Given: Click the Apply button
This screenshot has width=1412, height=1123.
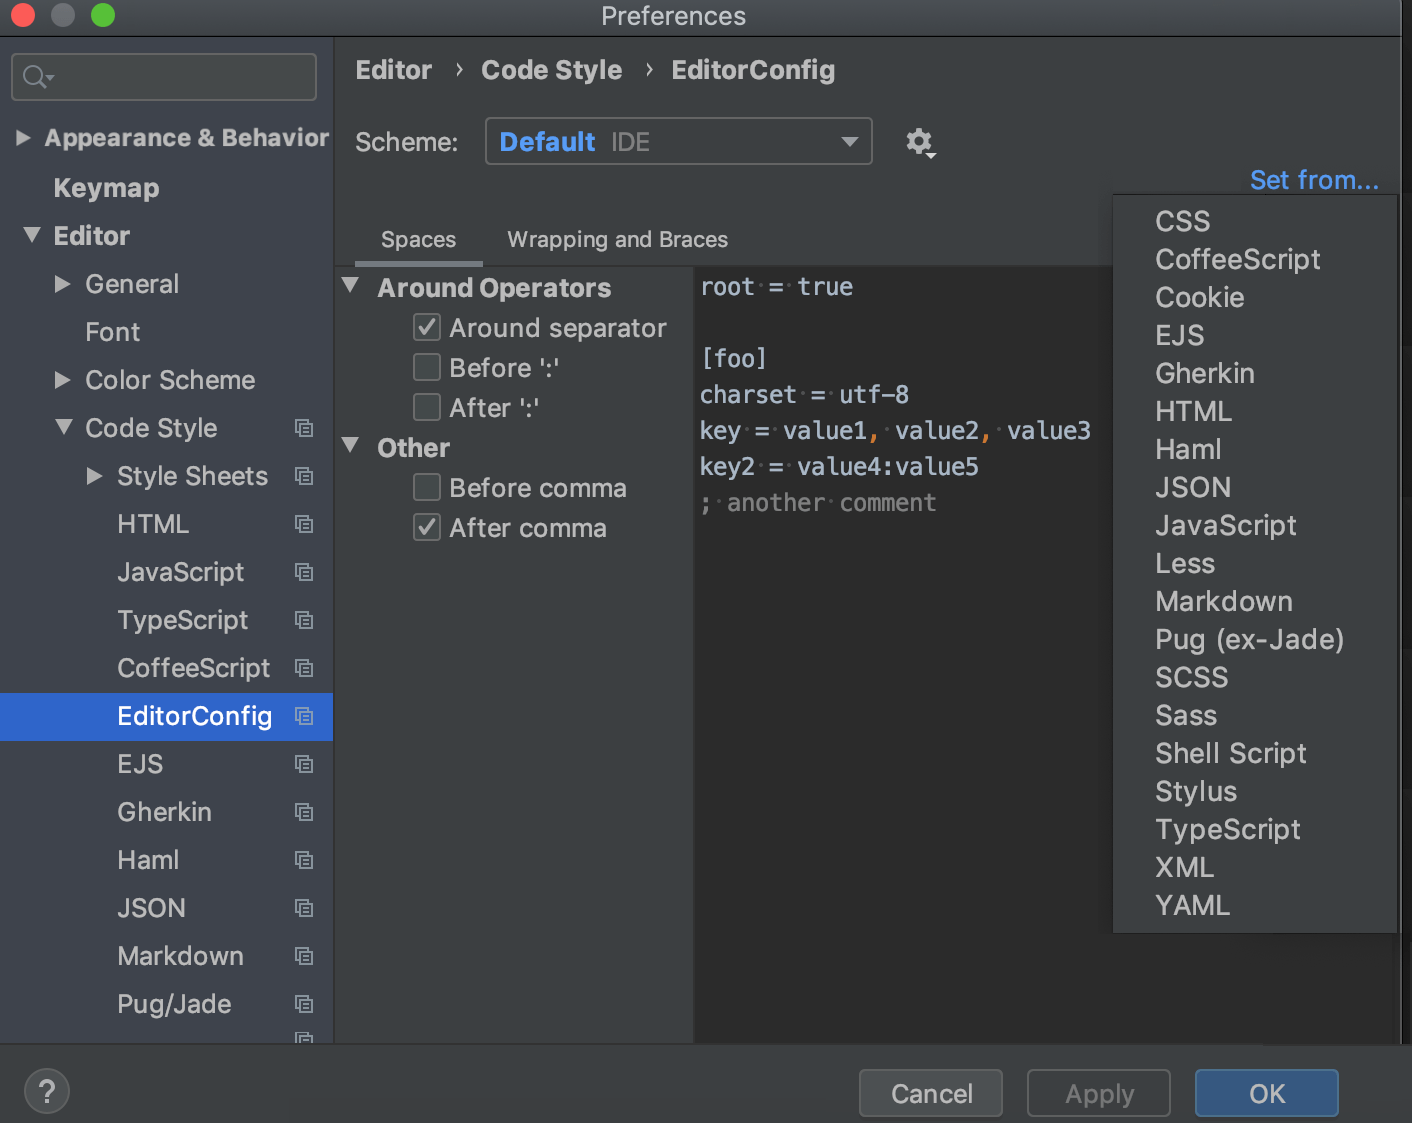Looking at the screenshot, I should click(1098, 1093).
